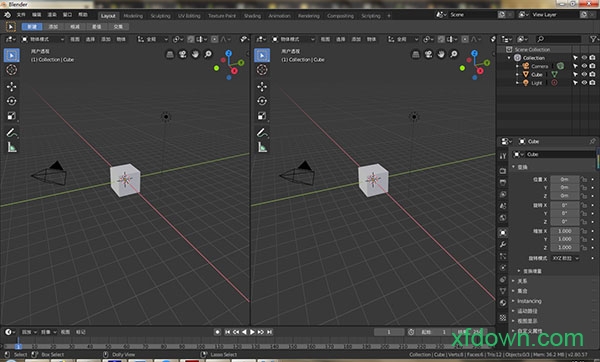Switch perspective/orthographic icon in right viewport
Screen dimensions: 600x362
[416, 54]
